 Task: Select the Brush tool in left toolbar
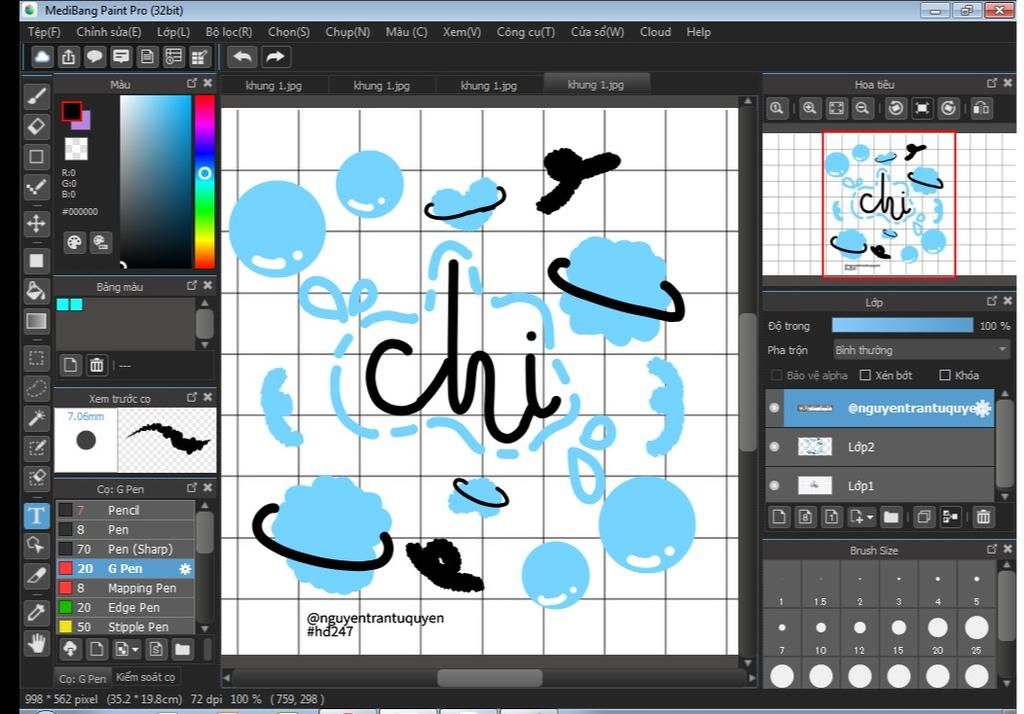pyautogui.click(x=37, y=96)
